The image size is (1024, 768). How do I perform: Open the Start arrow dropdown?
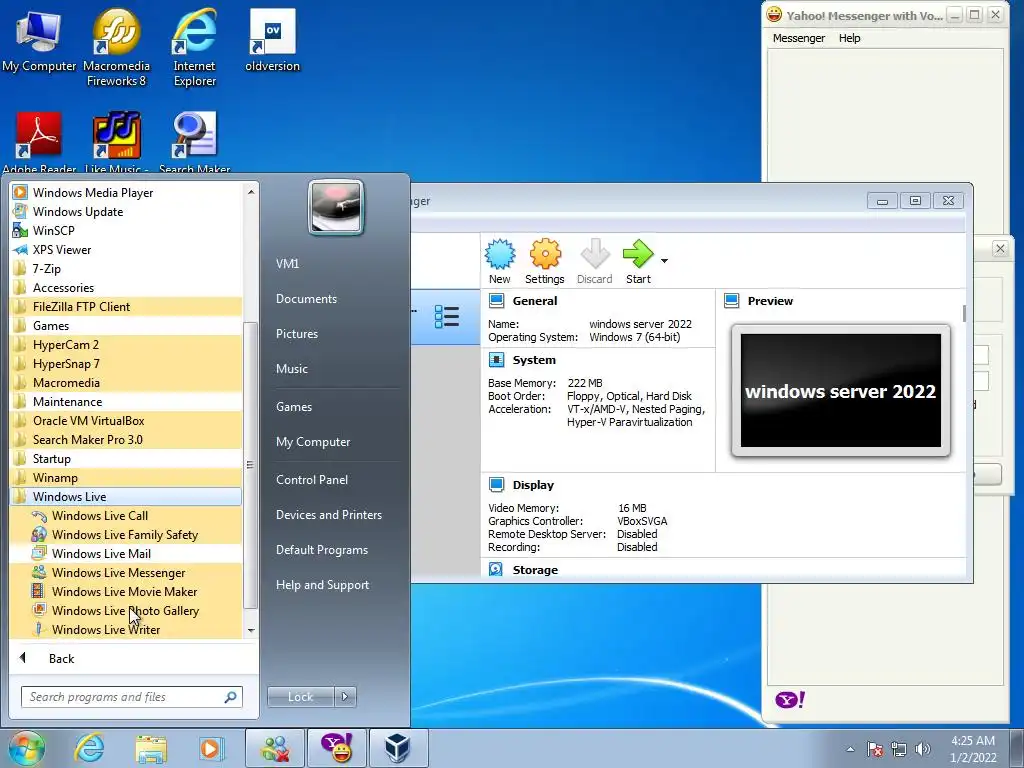(x=664, y=261)
